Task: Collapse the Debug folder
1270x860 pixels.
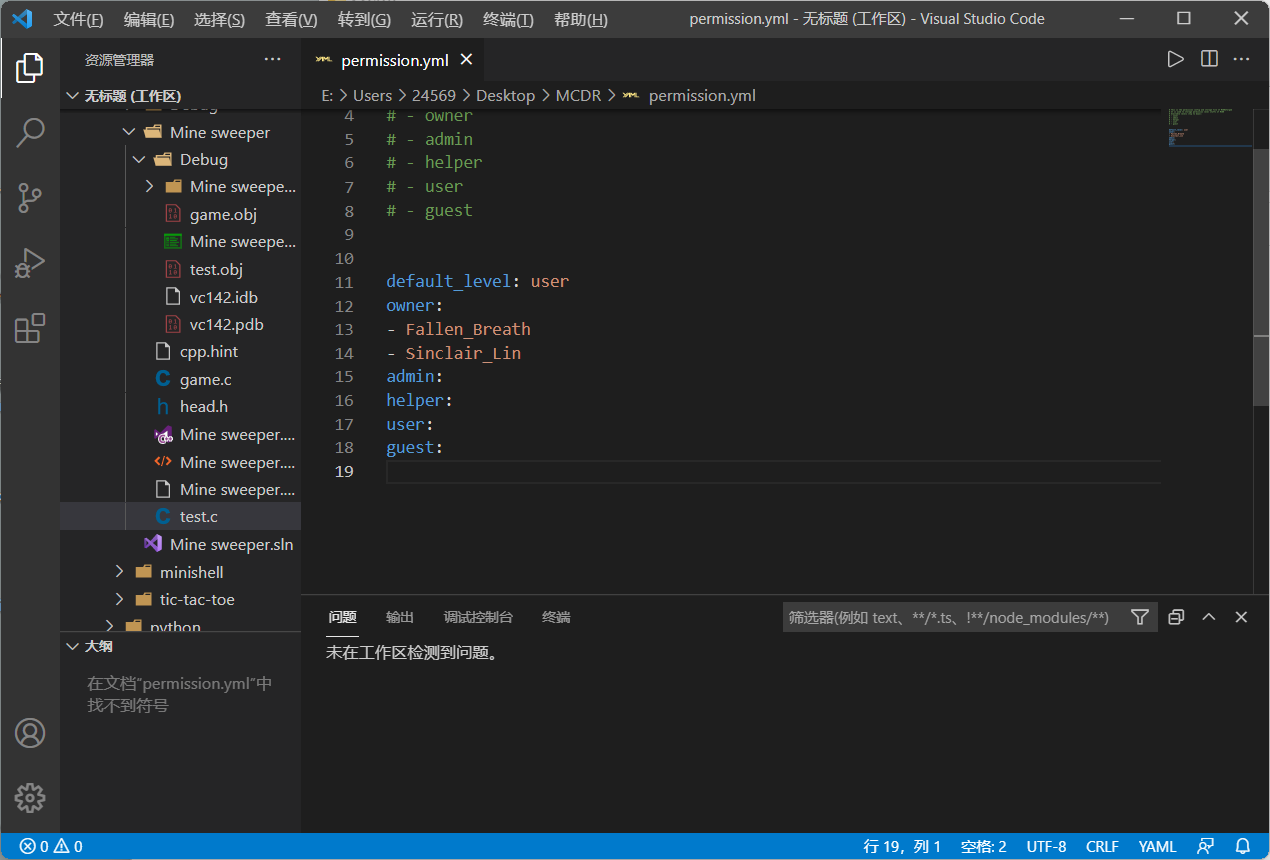Action: pyautogui.click(x=140, y=159)
